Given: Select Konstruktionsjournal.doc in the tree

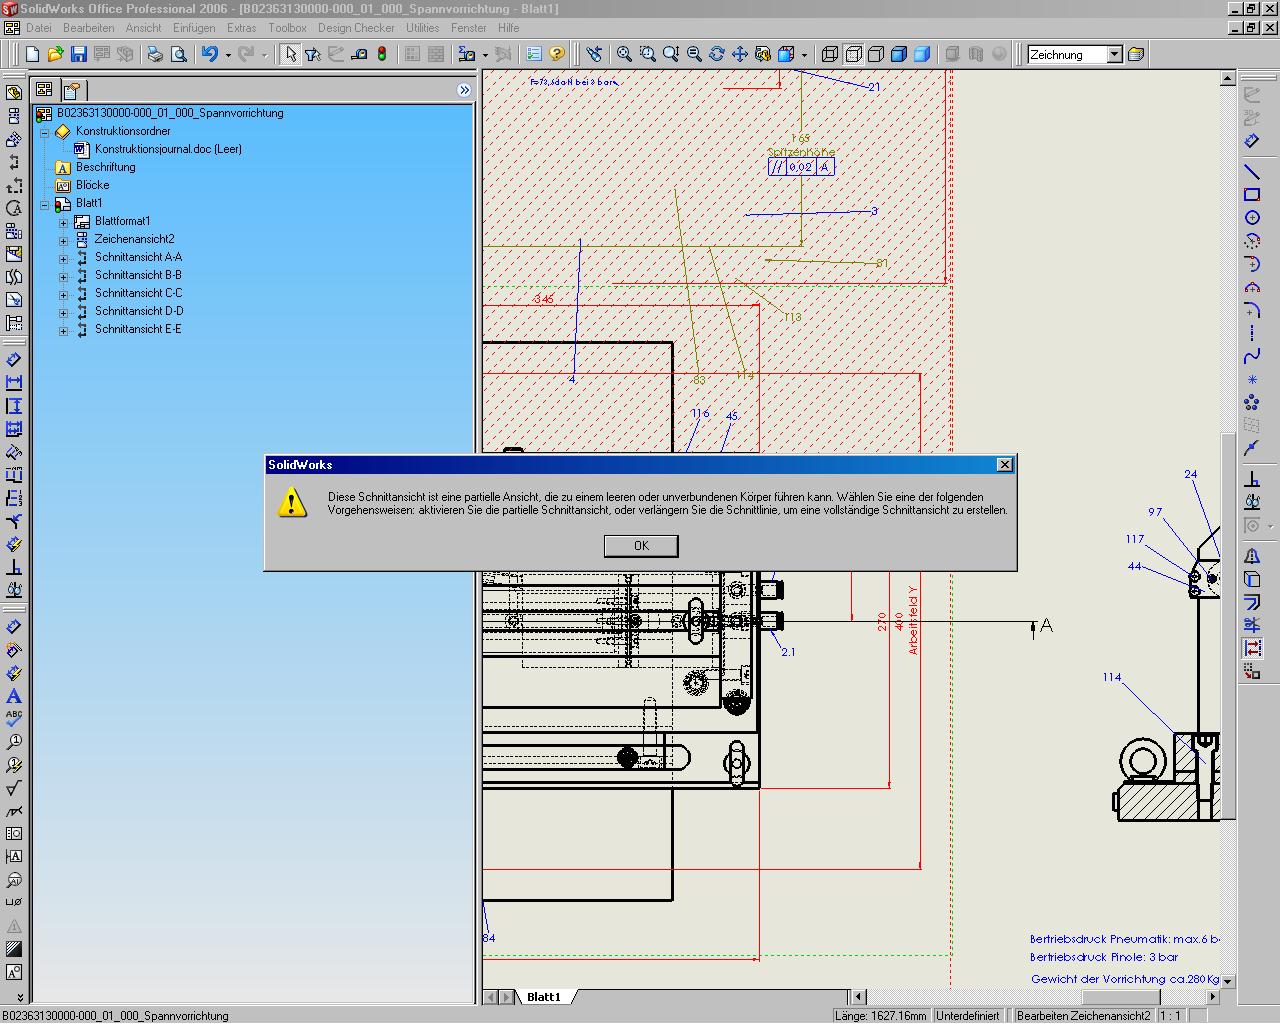Looking at the screenshot, I should [x=168, y=149].
